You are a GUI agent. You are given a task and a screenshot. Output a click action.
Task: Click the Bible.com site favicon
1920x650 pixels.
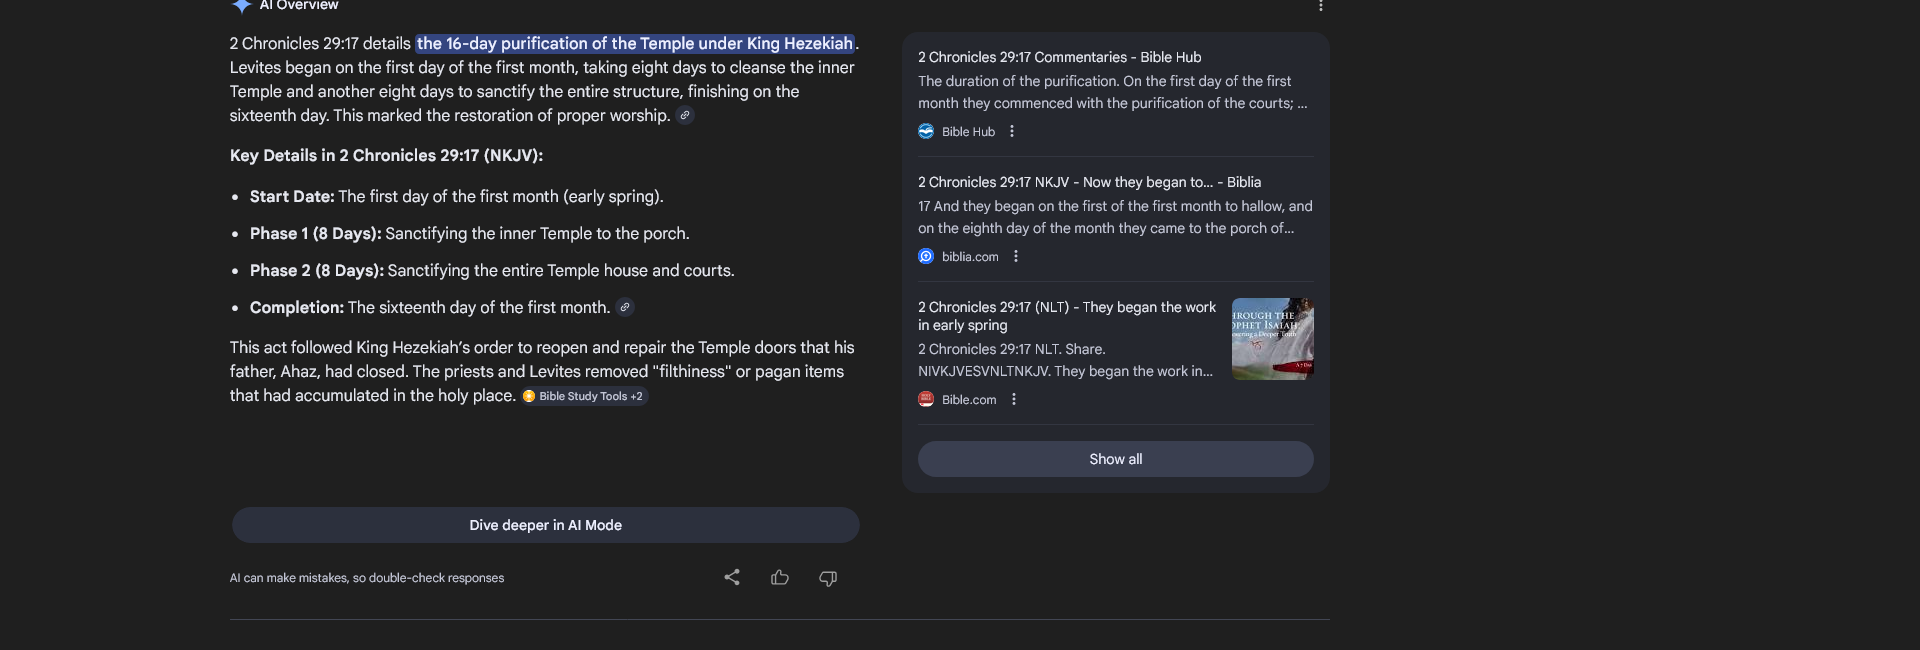pyautogui.click(x=926, y=399)
